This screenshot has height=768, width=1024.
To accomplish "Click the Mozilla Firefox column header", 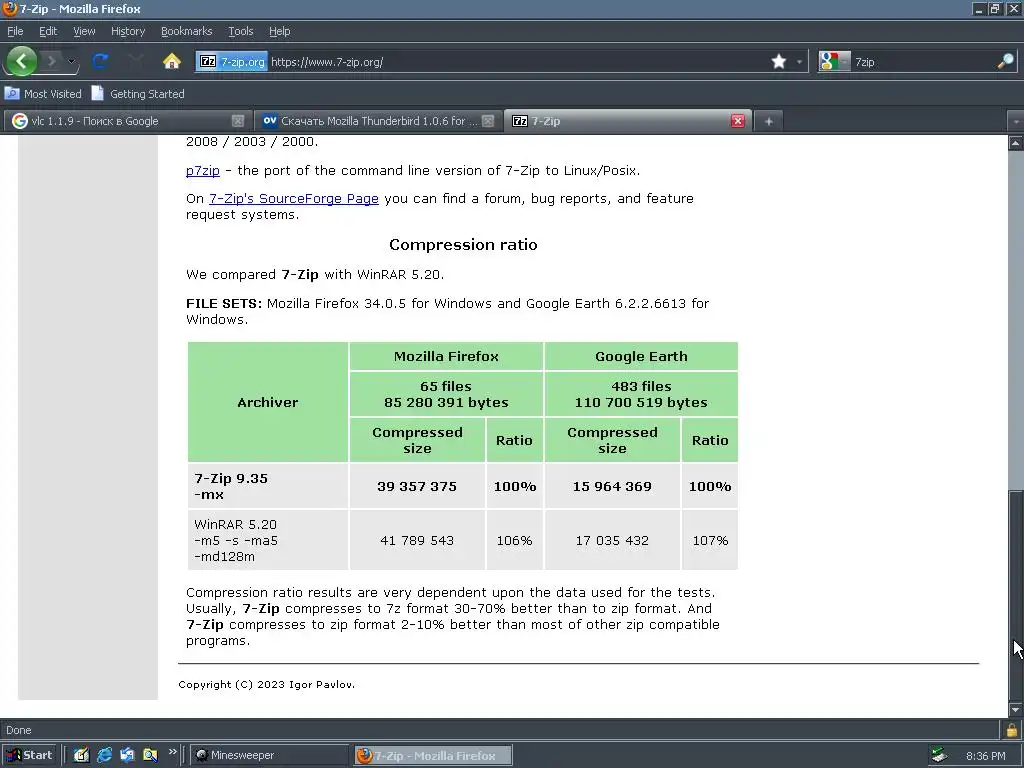I will tap(446, 357).
